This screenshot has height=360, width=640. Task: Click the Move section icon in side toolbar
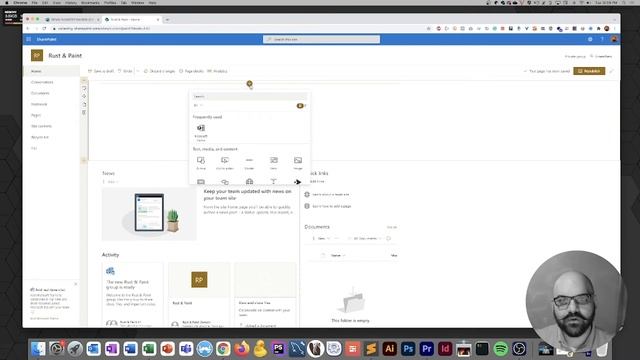84,96
